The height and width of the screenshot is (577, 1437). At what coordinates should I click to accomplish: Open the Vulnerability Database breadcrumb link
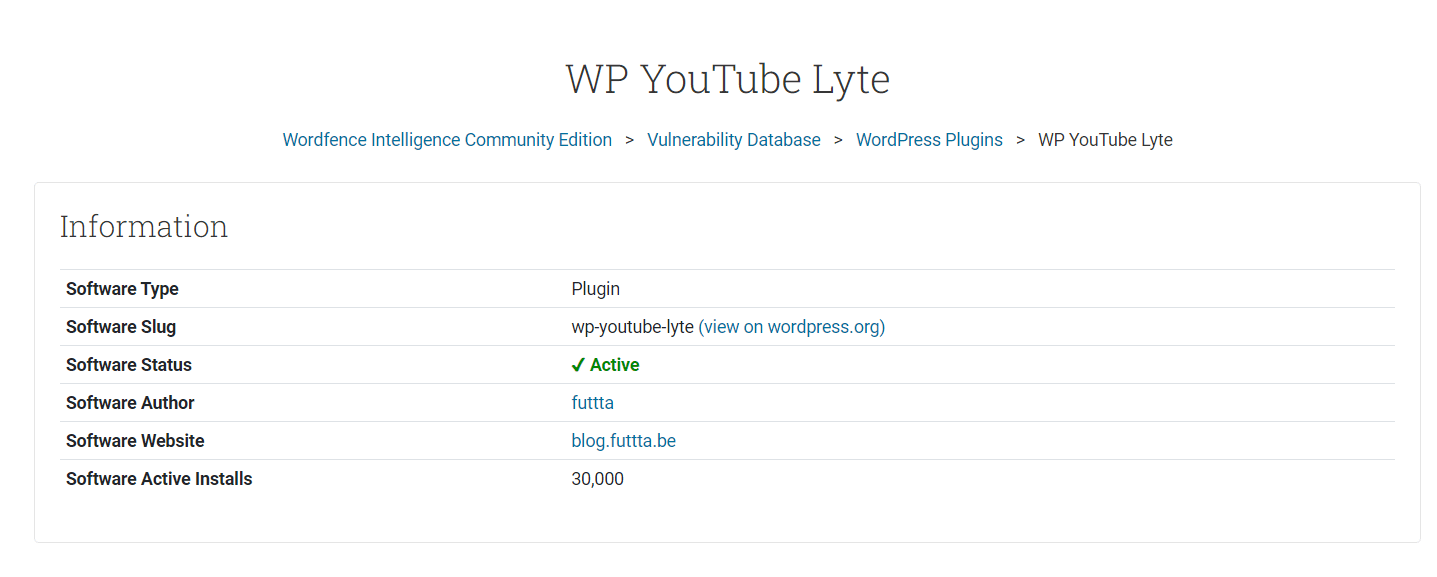click(x=733, y=140)
